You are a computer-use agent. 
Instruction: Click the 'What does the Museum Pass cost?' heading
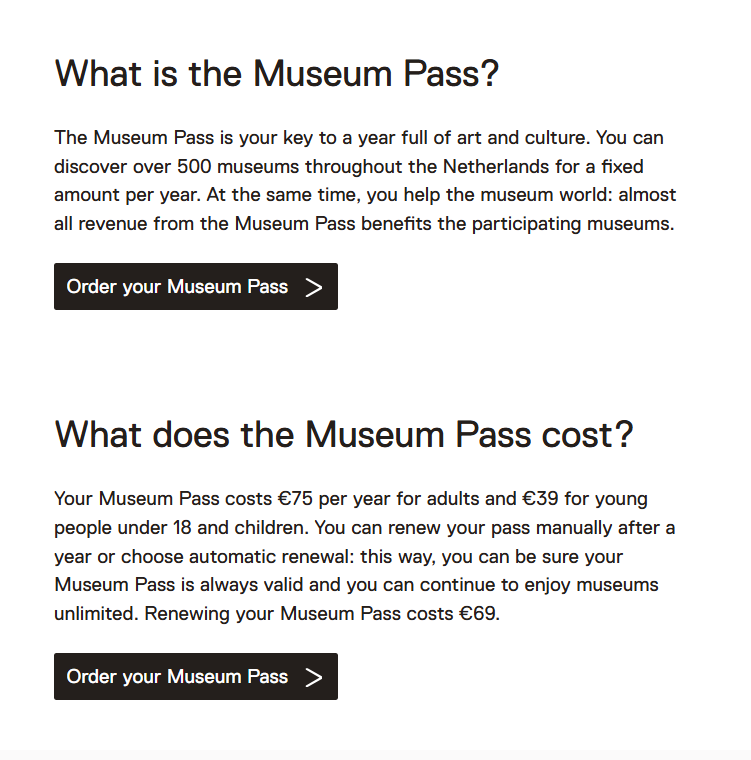(x=344, y=434)
